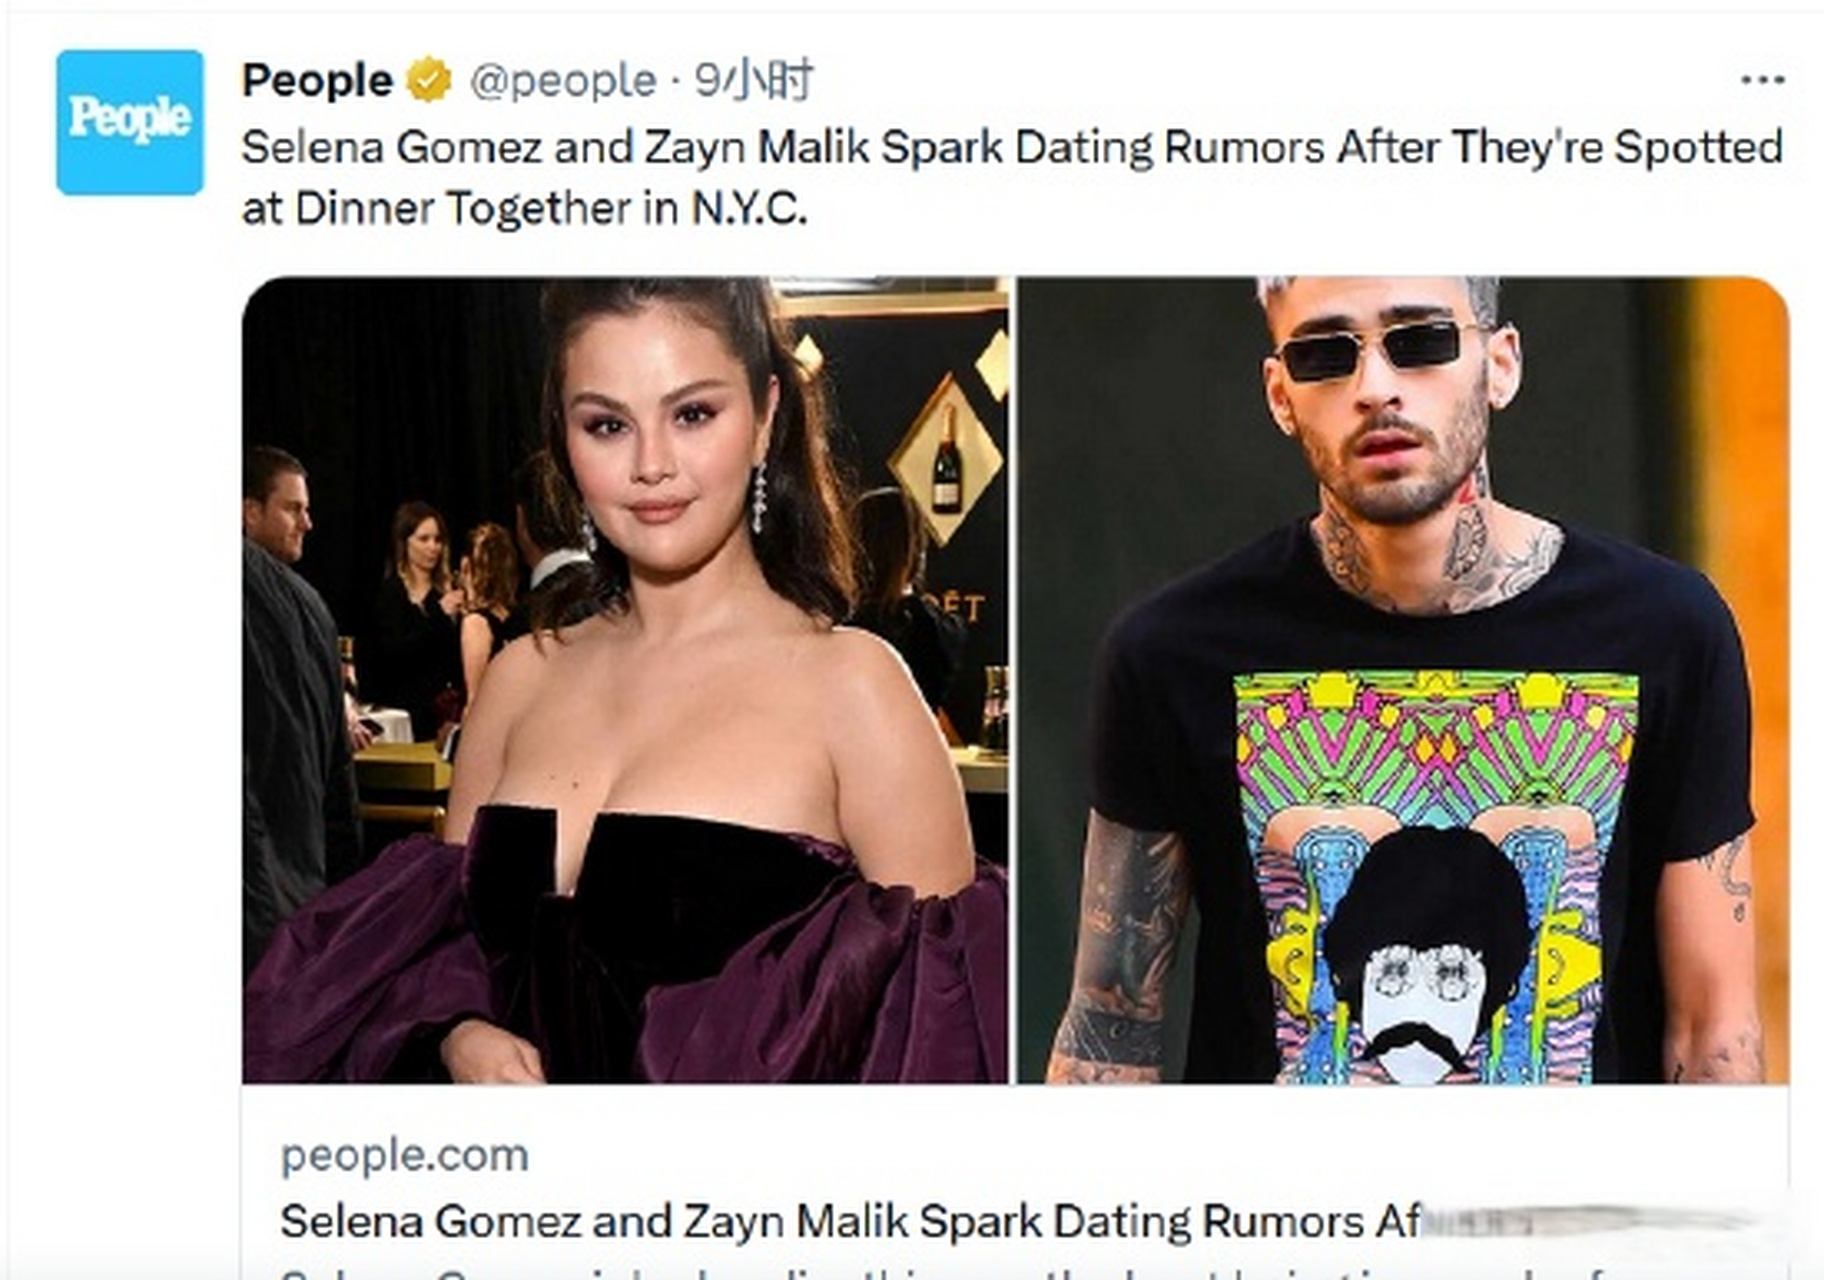The height and width of the screenshot is (1280, 1824).
Task: Click the drop earring in the left photo
Action: pyautogui.click(x=759, y=497)
